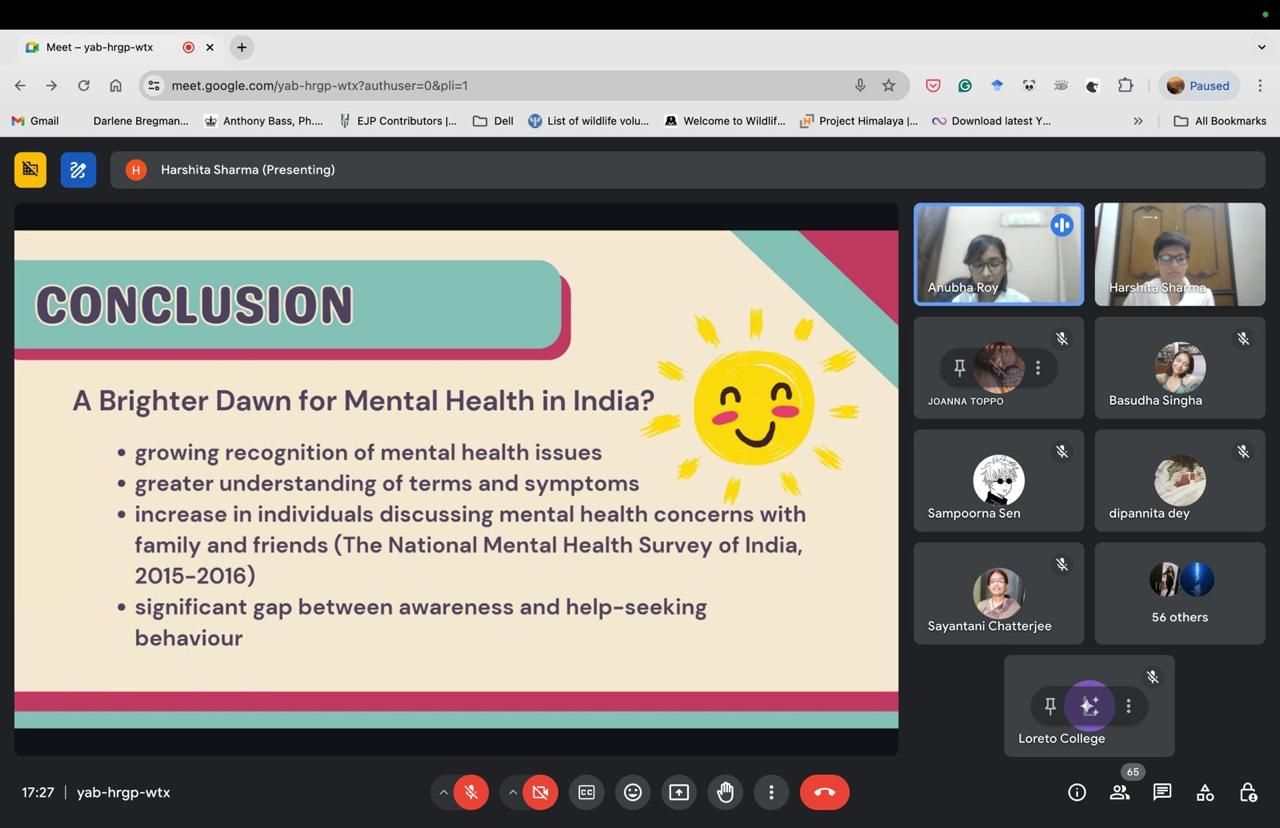Click the 56 others participant tile
The image size is (1280, 828).
tap(1179, 593)
